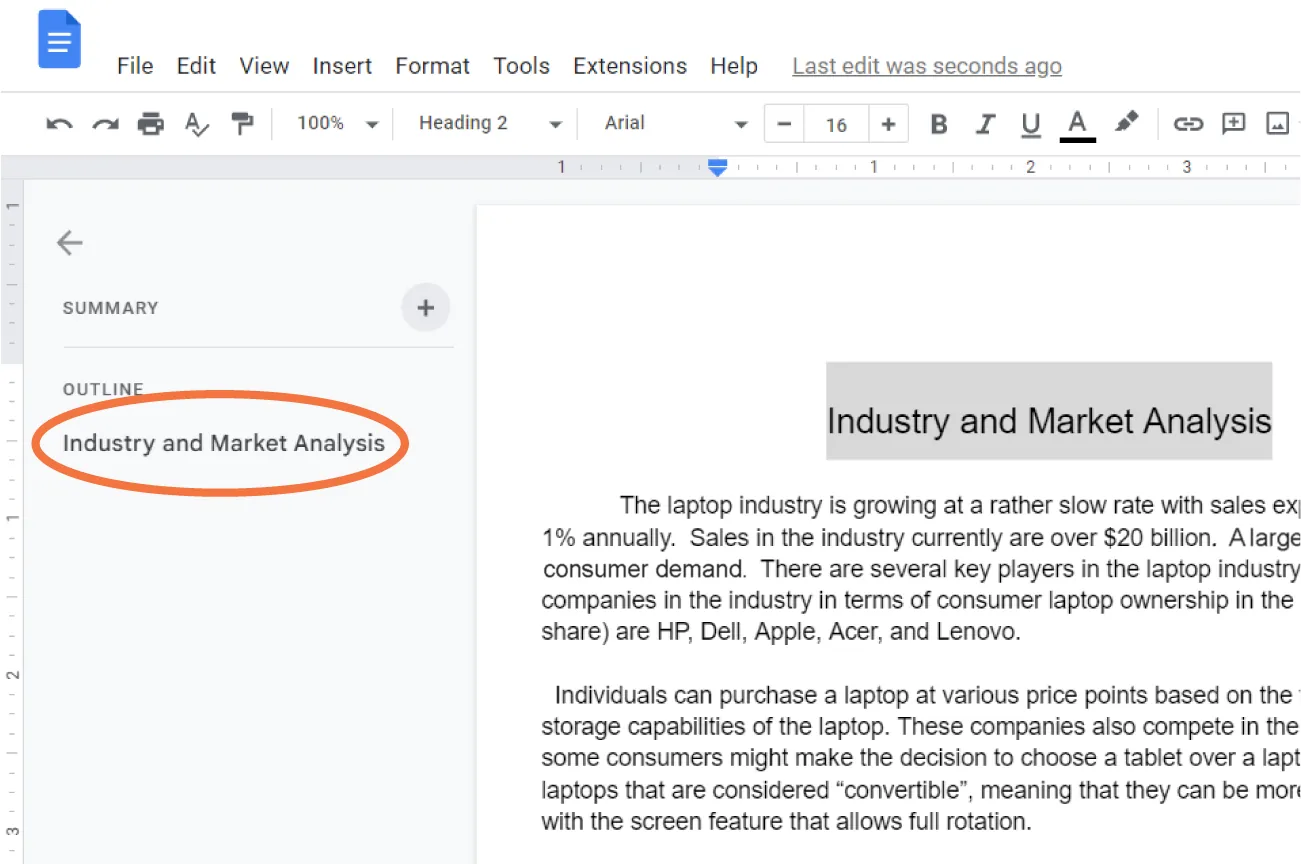Screen dimensions: 1301x864
Task: Open the Format menu
Action: pyautogui.click(x=432, y=66)
